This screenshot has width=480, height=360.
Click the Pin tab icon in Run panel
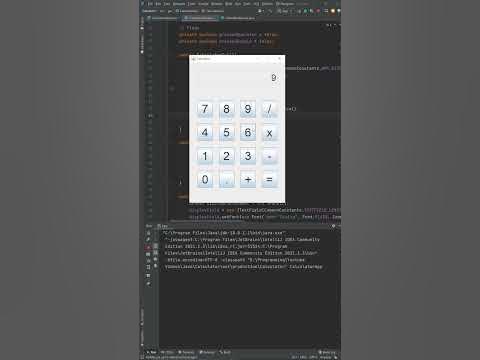pyautogui.click(x=148, y=284)
